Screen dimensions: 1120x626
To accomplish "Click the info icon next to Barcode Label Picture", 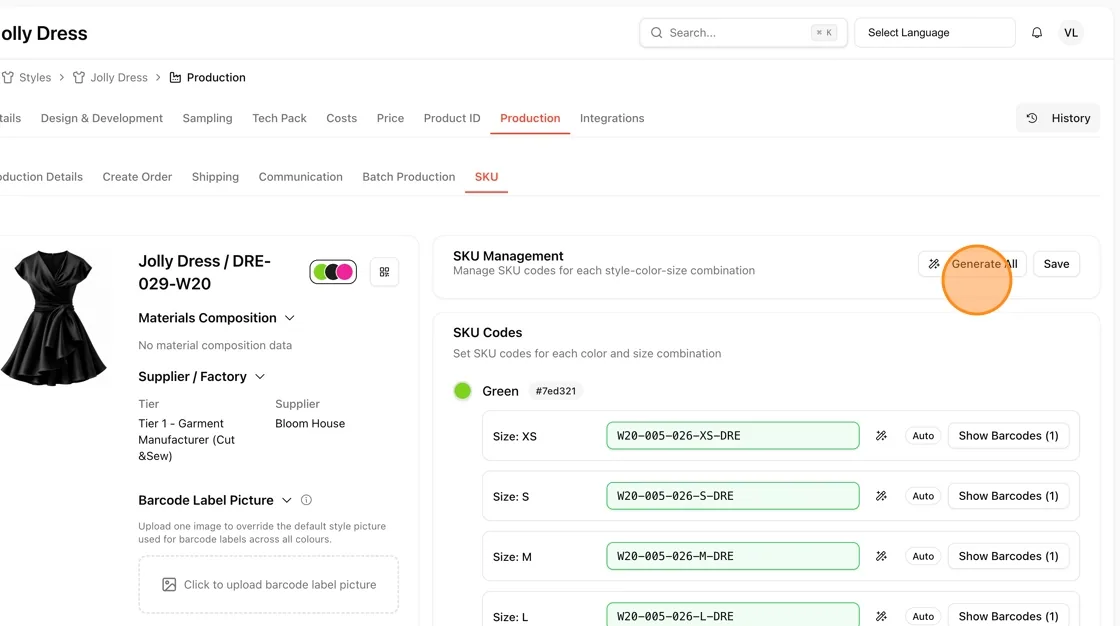I will tap(306, 500).
